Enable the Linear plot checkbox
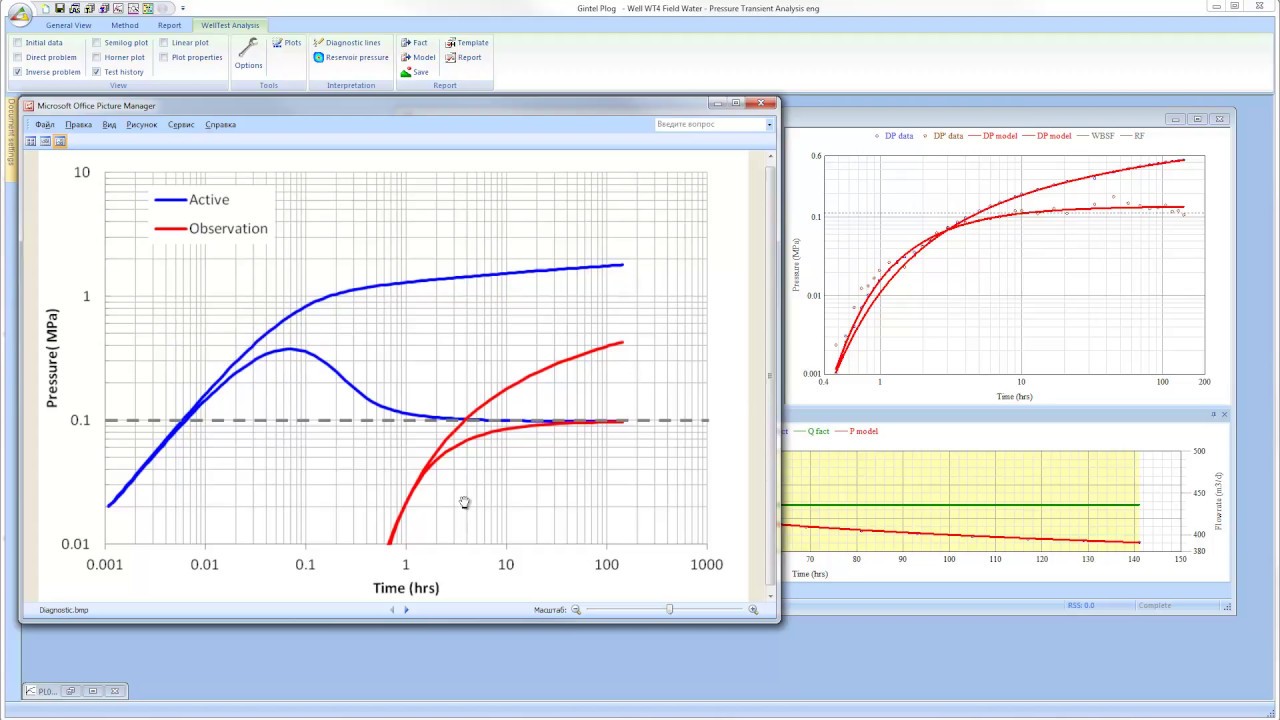 pos(164,43)
